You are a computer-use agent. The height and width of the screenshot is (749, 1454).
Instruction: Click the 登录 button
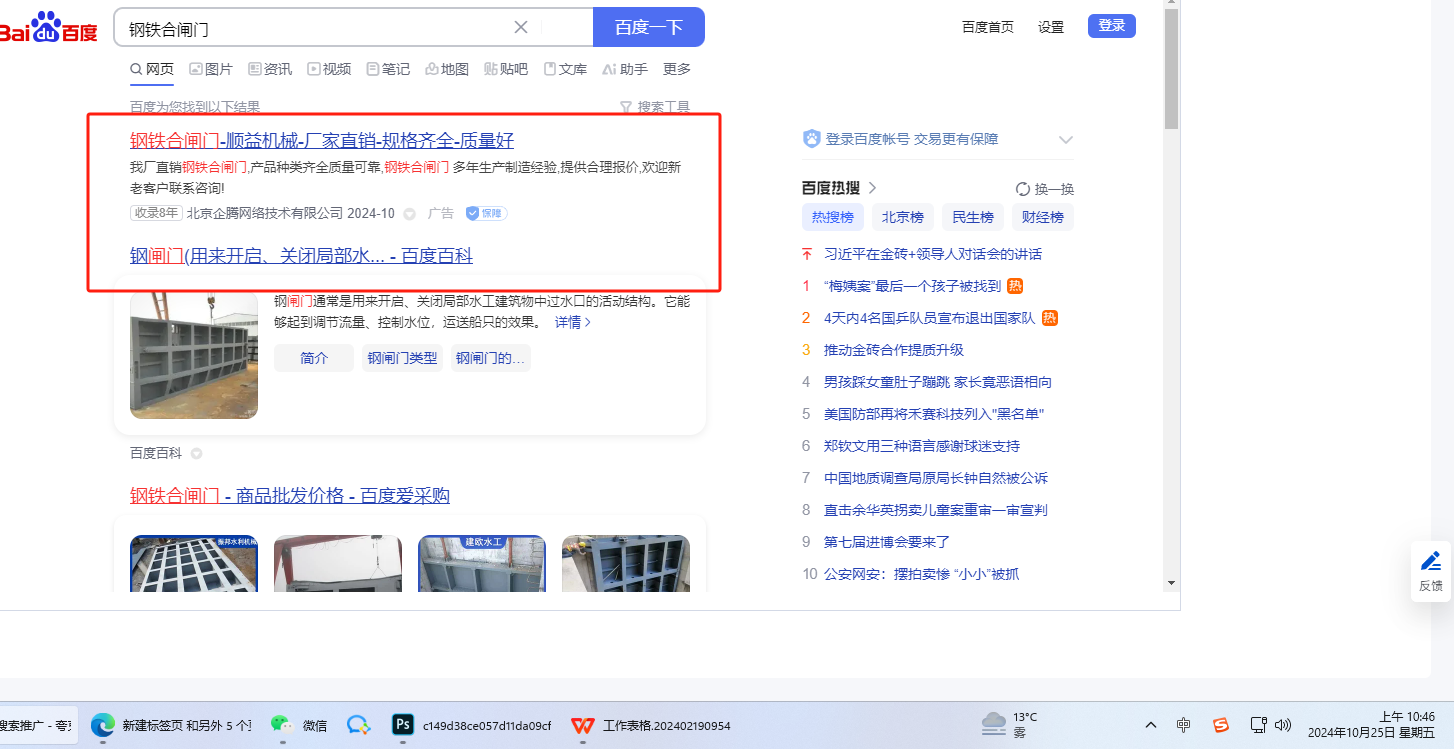pyautogui.click(x=1112, y=26)
